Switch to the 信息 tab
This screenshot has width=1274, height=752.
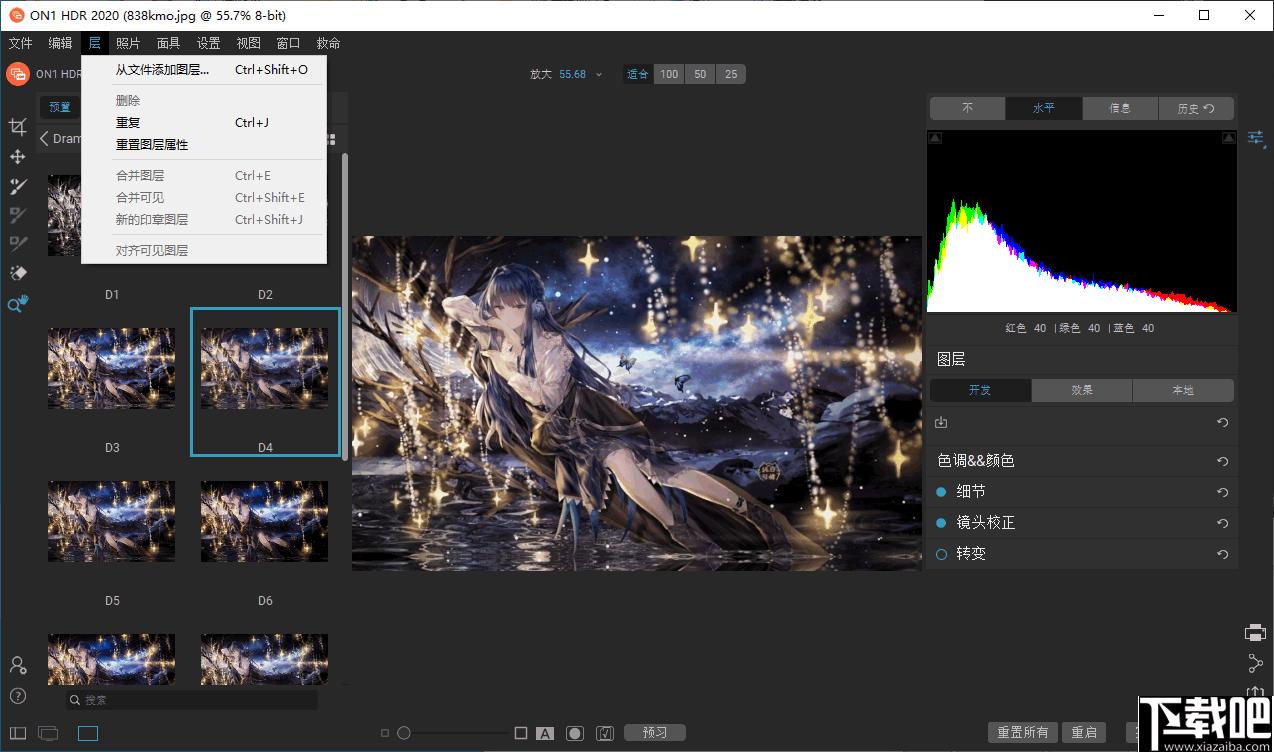1120,108
